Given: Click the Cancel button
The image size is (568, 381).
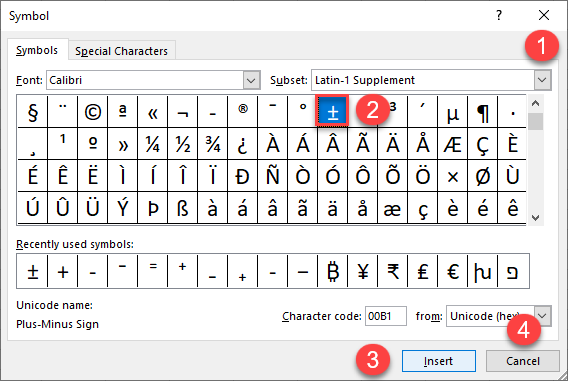Looking at the screenshot, I should [x=523, y=361].
